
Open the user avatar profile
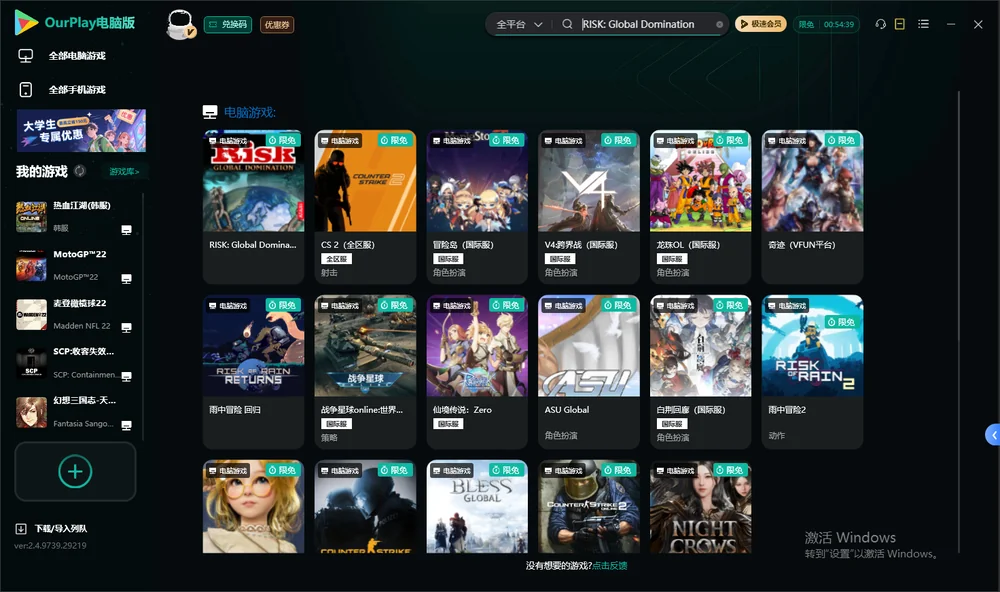click(x=180, y=25)
